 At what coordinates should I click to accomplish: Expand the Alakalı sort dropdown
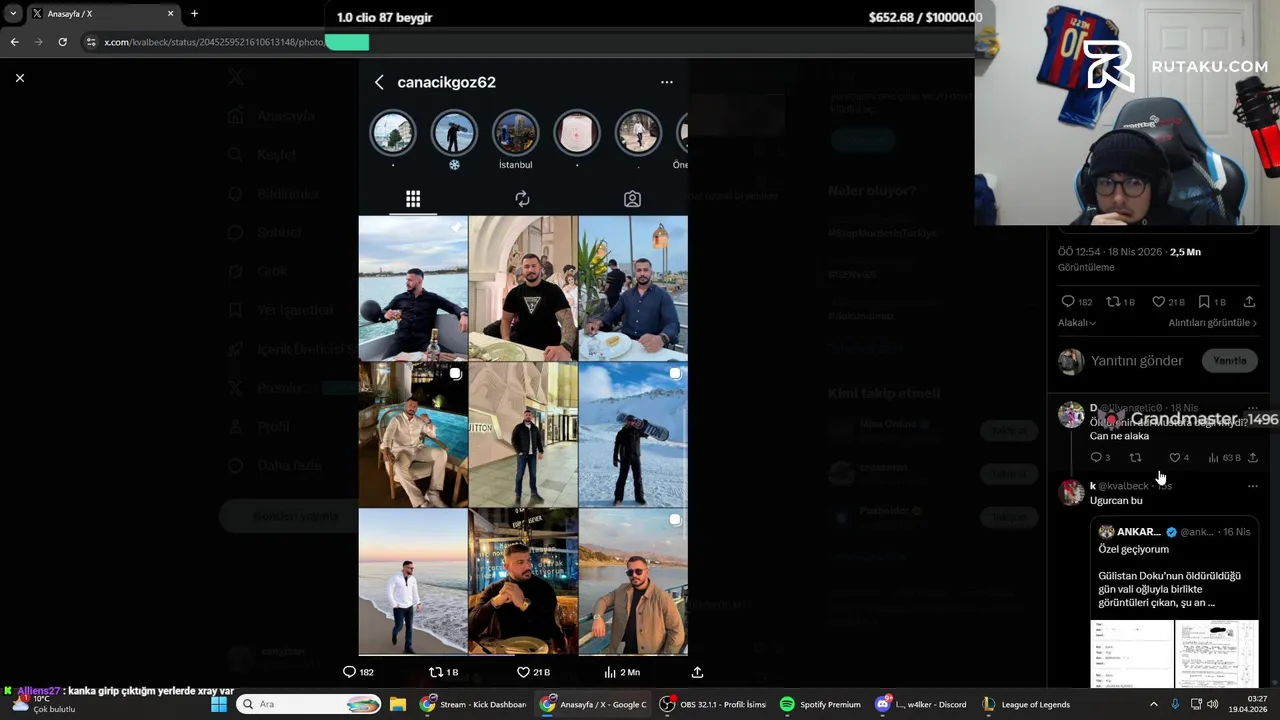(1077, 323)
